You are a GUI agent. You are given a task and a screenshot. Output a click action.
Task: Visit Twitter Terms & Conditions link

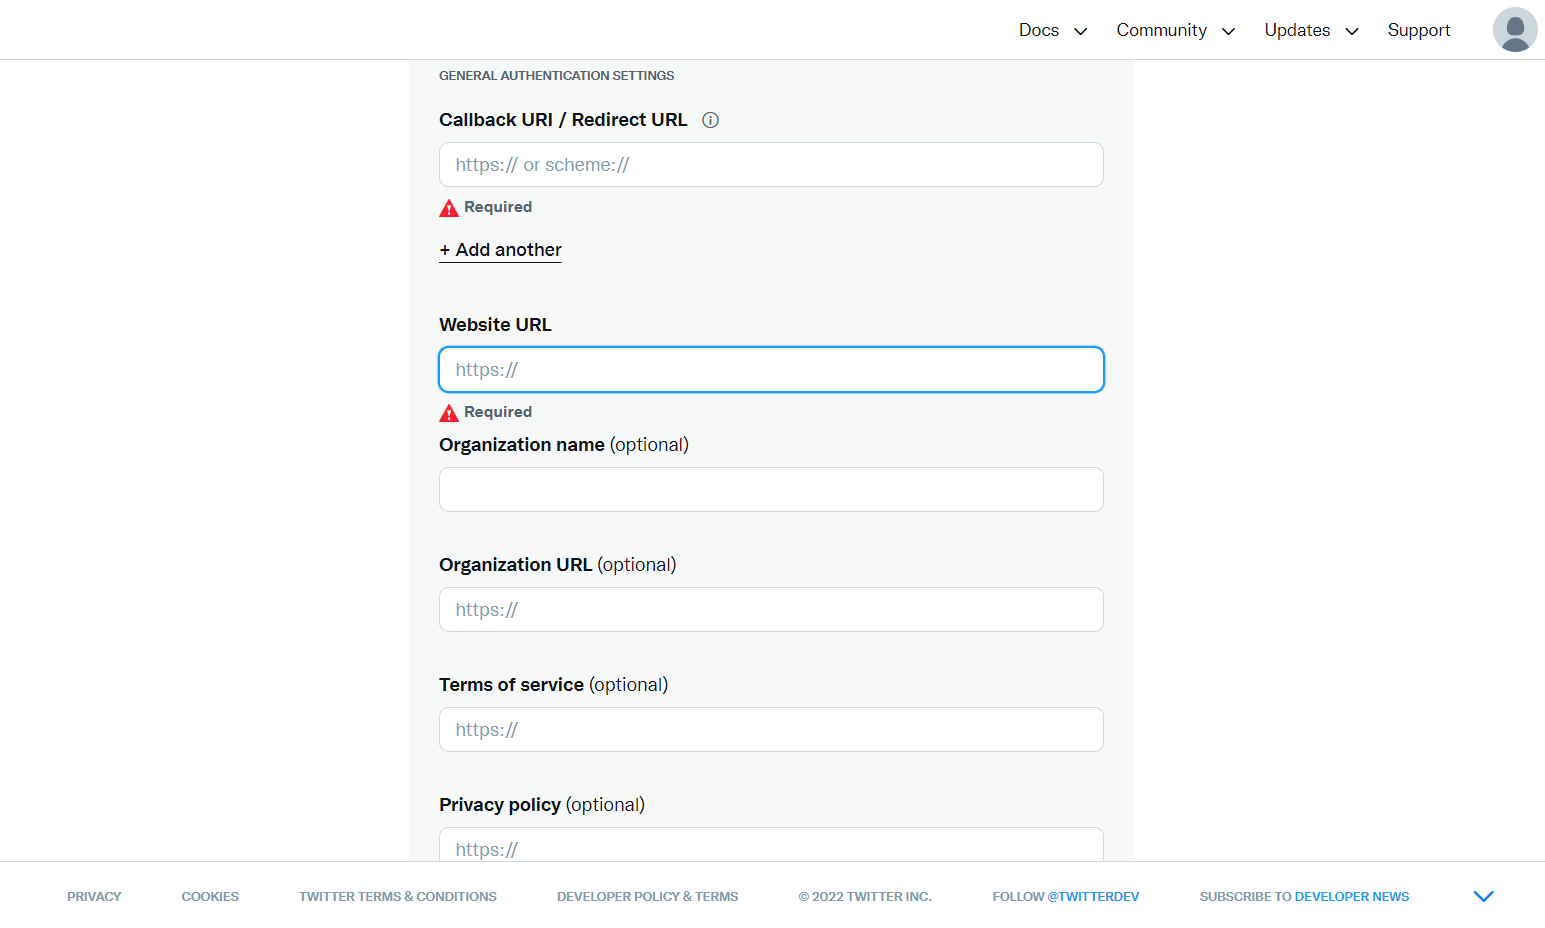[397, 897]
